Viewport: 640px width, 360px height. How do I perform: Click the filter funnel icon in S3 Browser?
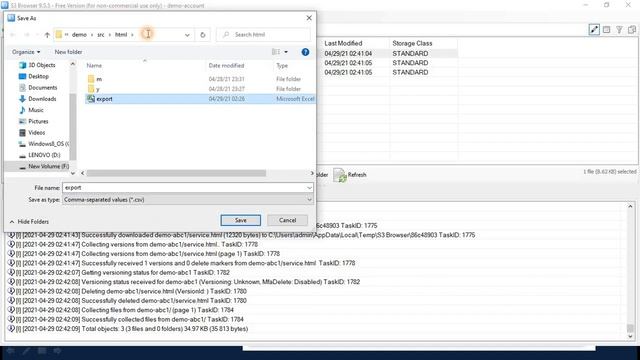619,29
